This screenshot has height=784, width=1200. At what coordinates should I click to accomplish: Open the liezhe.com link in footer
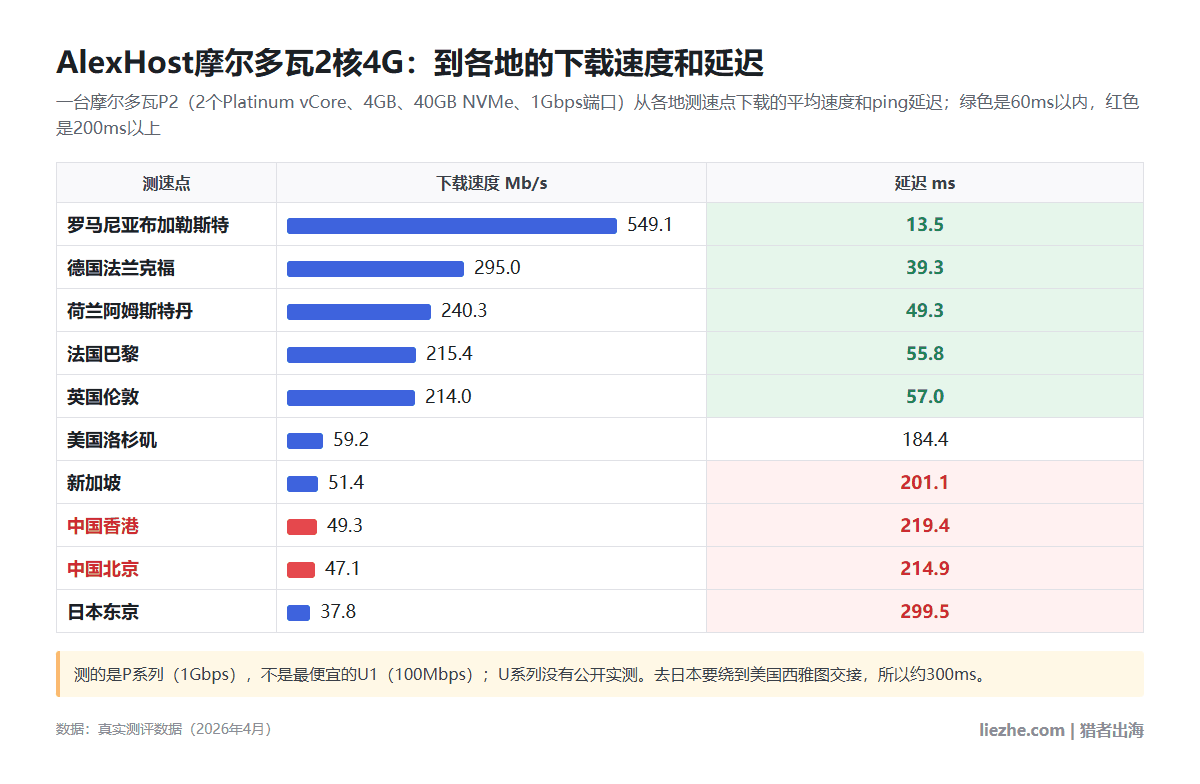click(1021, 730)
